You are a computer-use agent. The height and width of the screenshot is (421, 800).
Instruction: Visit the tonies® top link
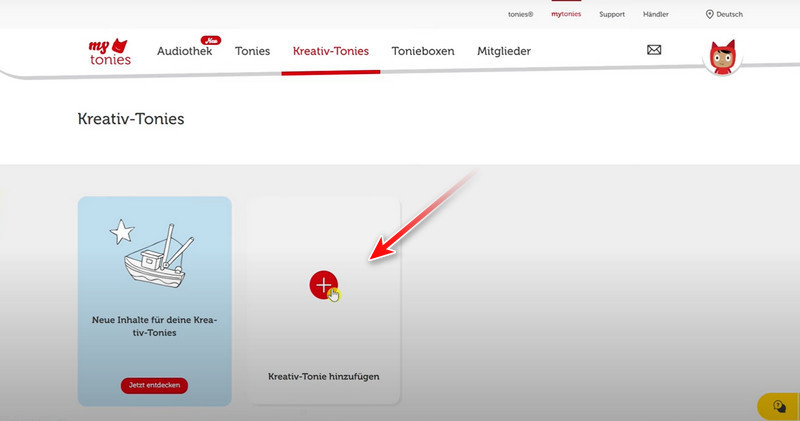(520, 14)
